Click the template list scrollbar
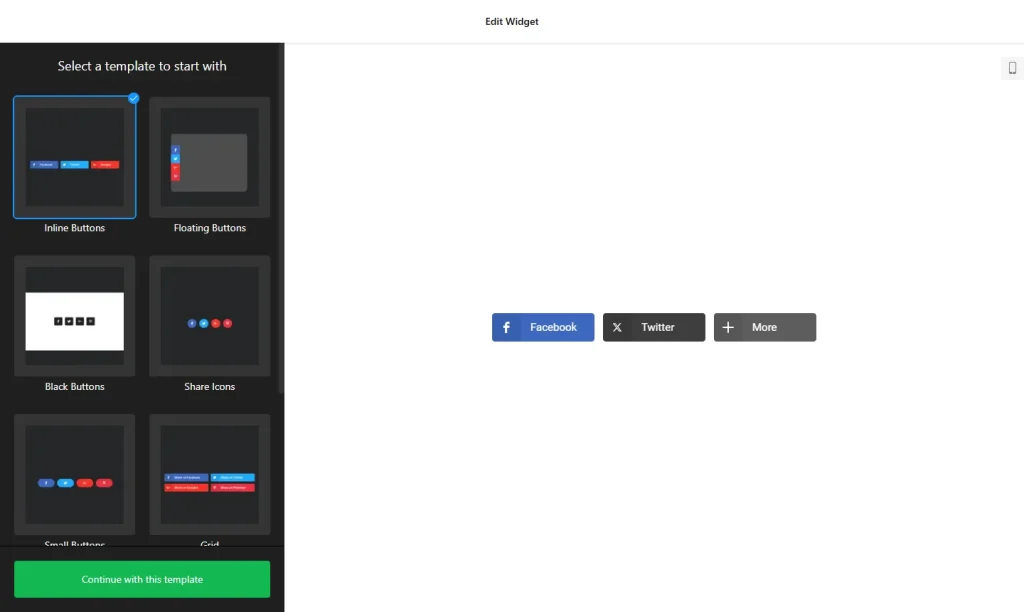Image resolution: width=1024 pixels, height=612 pixels. coord(281,219)
